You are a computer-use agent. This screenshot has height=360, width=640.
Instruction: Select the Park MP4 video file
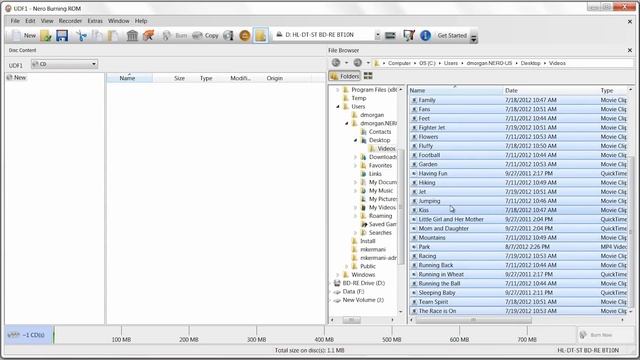518,247
